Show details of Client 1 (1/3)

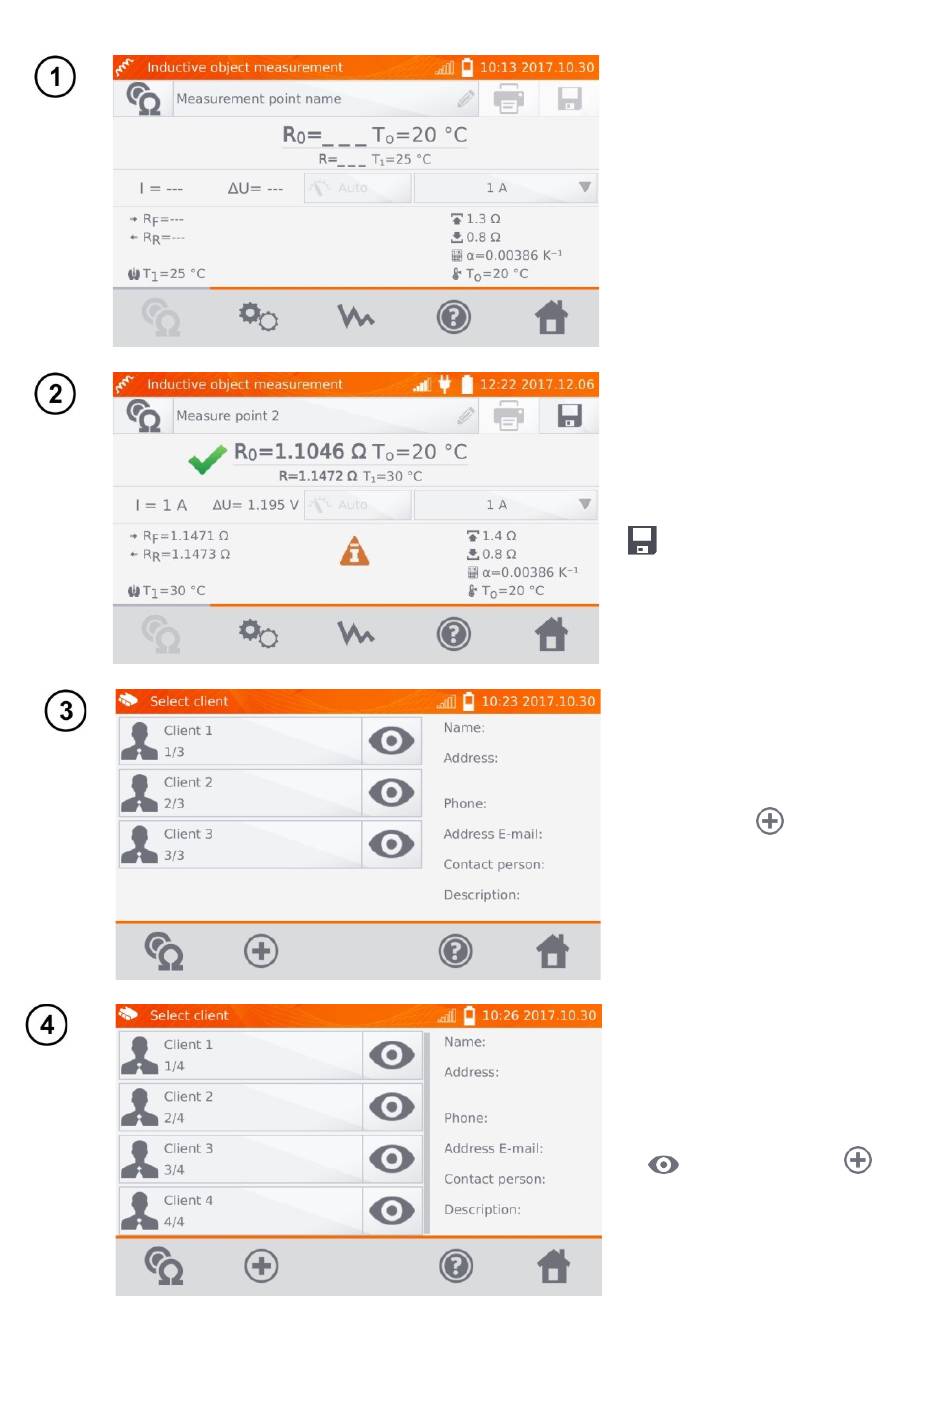point(391,741)
